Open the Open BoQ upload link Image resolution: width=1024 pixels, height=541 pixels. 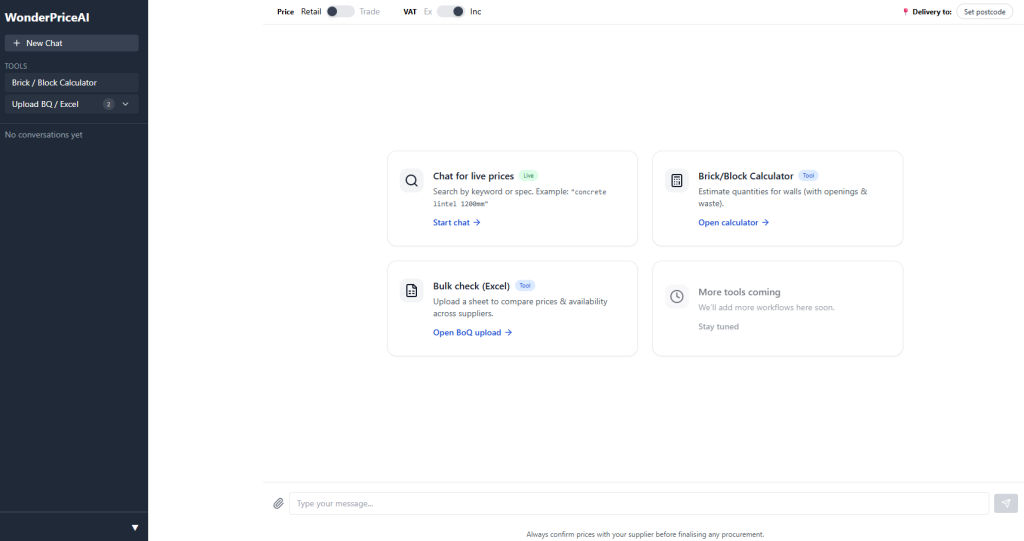pos(472,333)
